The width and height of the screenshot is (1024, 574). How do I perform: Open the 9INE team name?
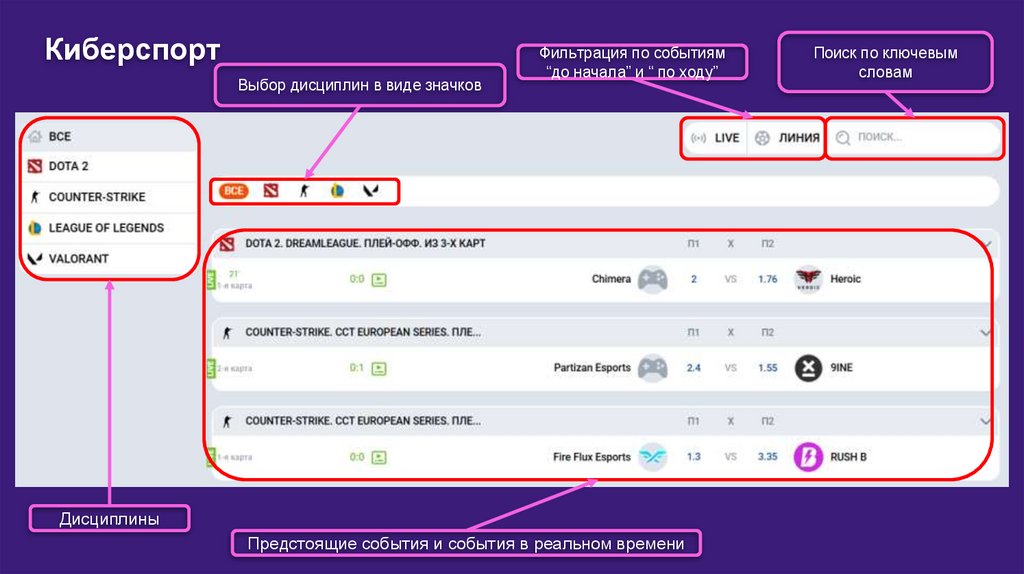[x=841, y=368]
